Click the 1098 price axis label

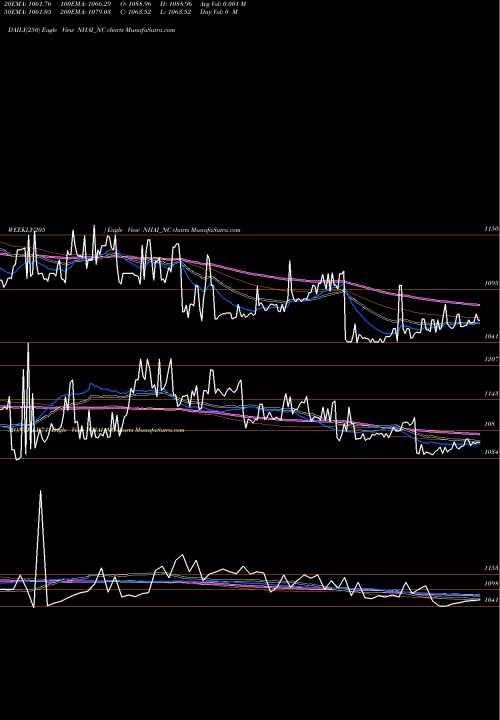(x=491, y=584)
